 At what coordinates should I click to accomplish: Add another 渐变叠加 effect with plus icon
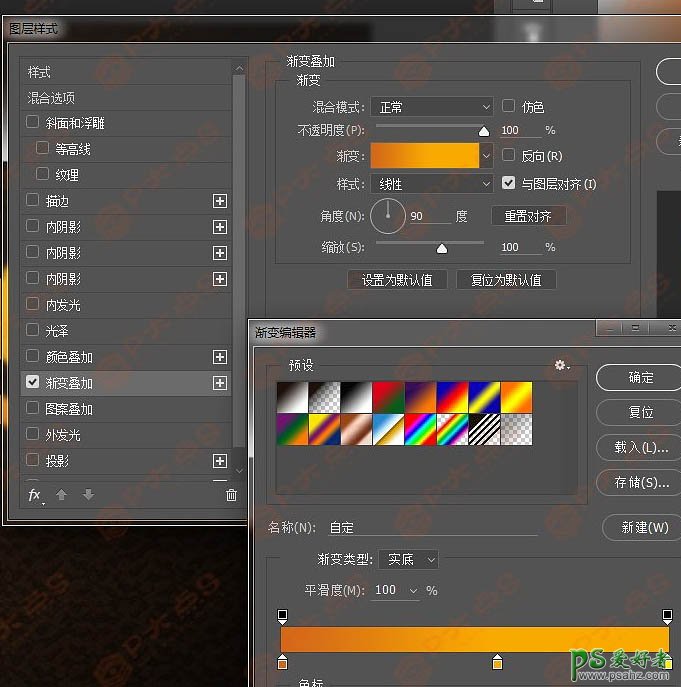(x=220, y=383)
